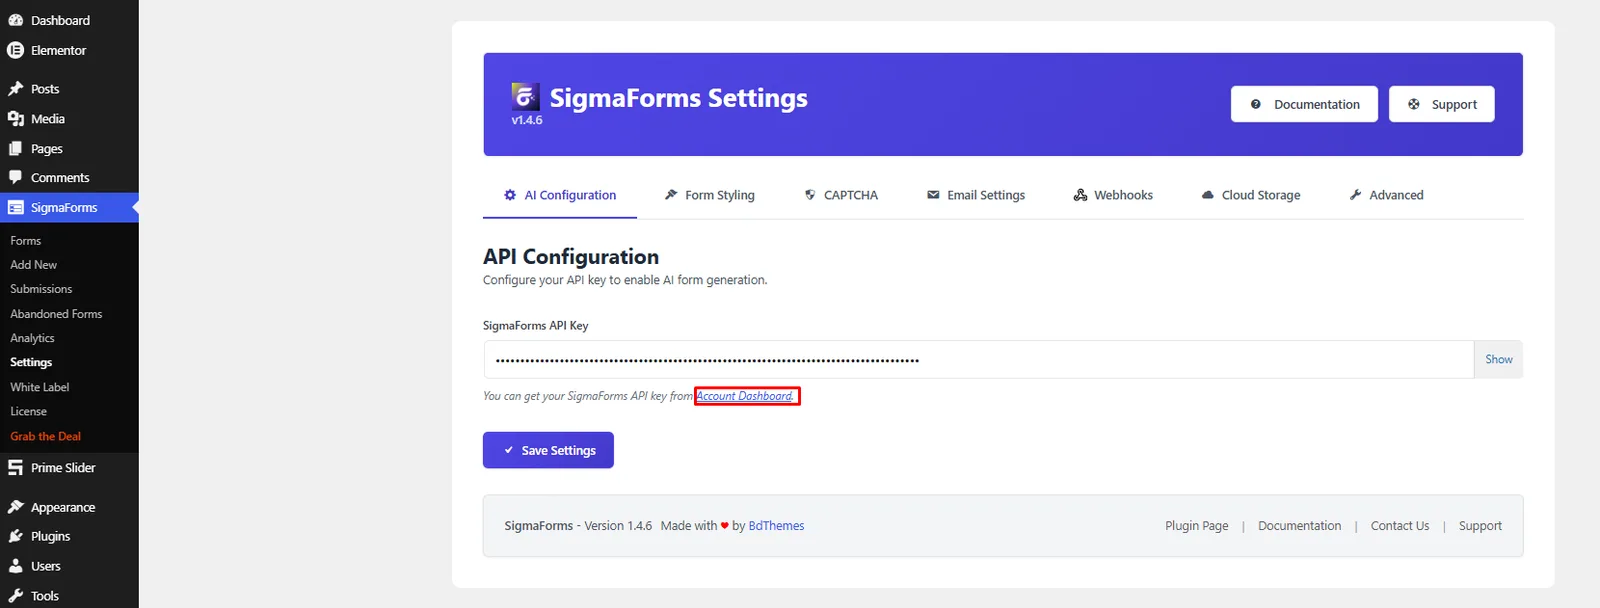This screenshot has width=1600, height=608.
Task: Open the Advanced tab
Action: pyautogui.click(x=1386, y=195)
